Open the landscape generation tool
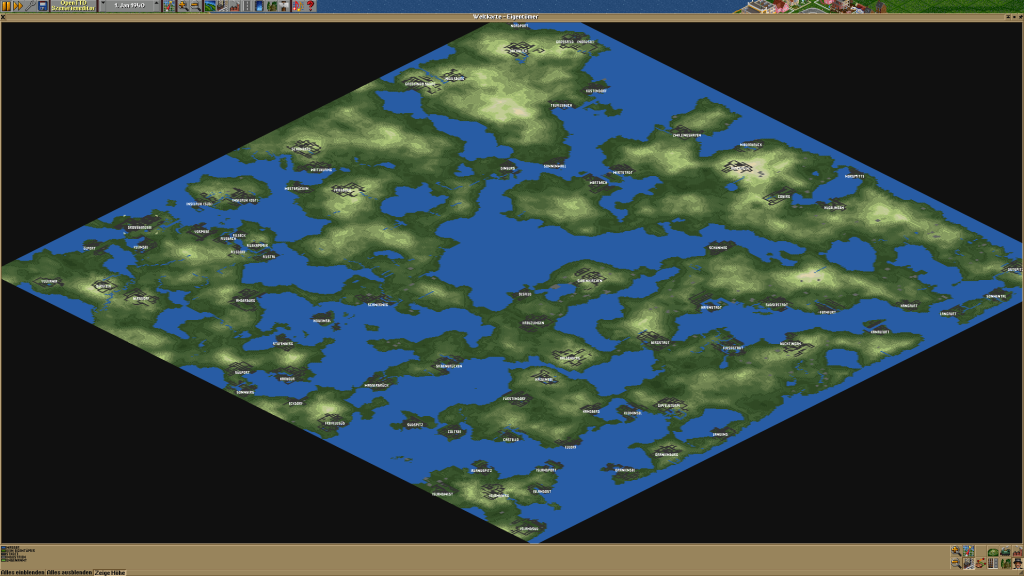This screenshot has width=1024, height=576. click(x=210, y=6)
